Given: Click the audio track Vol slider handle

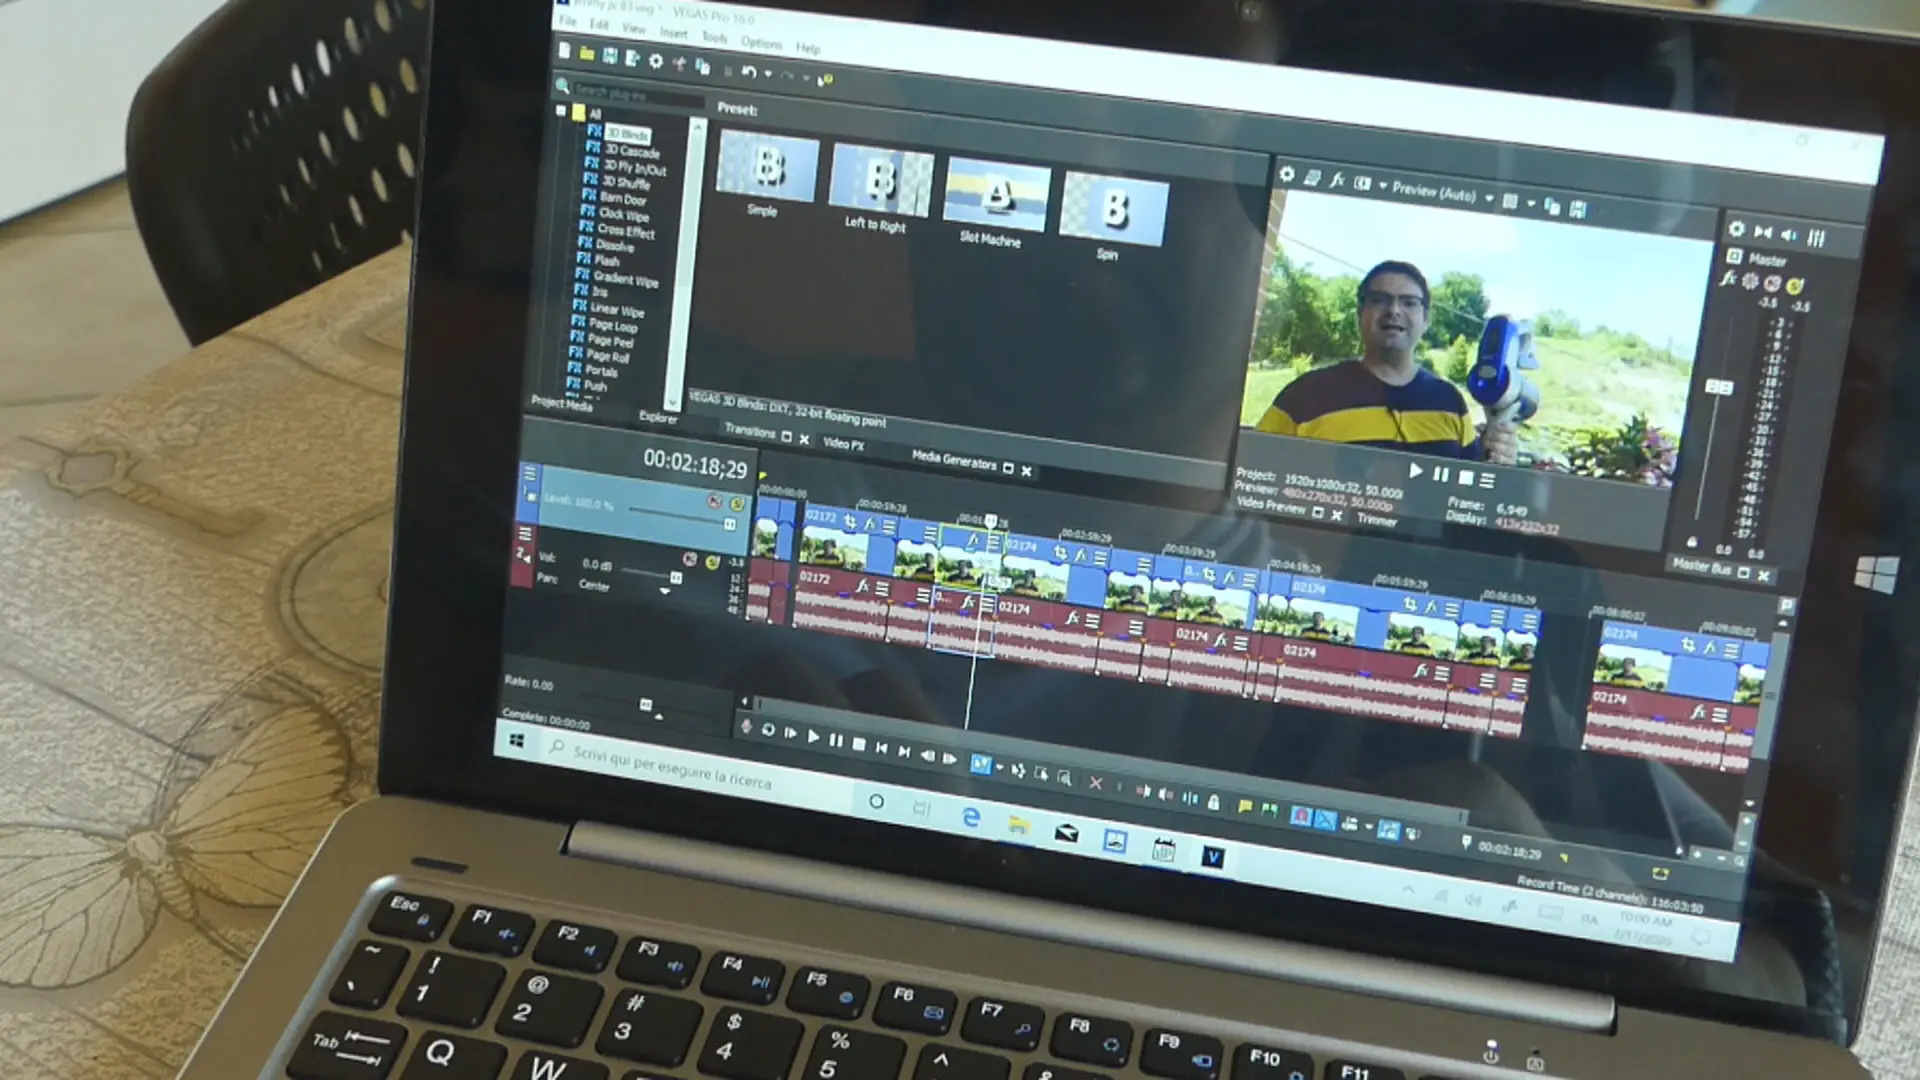Looking at the screenshot, I should (x=676, y=577).
